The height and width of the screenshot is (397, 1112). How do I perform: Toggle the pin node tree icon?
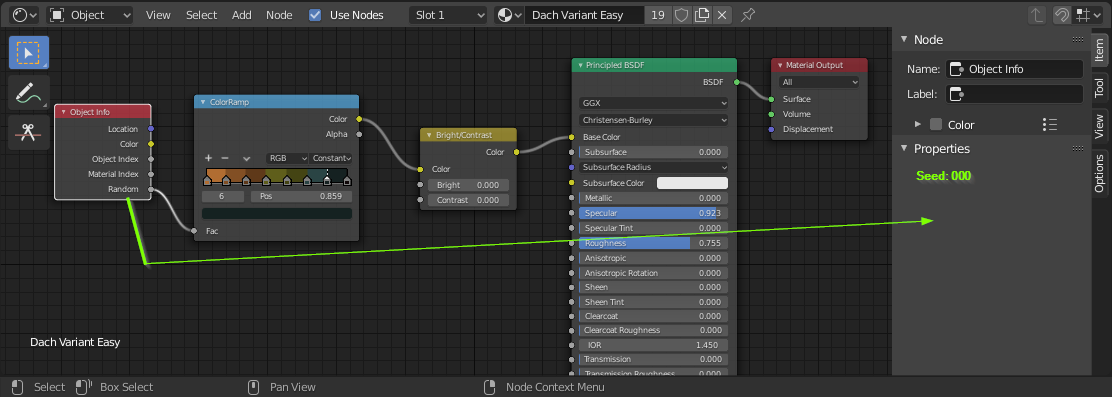point(747,15)
